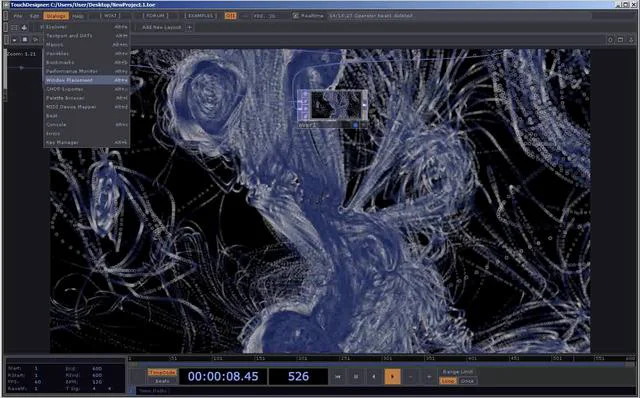Image resolution: width=640 pixels, height=398 pixels.
Task: Click Add New Layout
Action: [162, 27]
